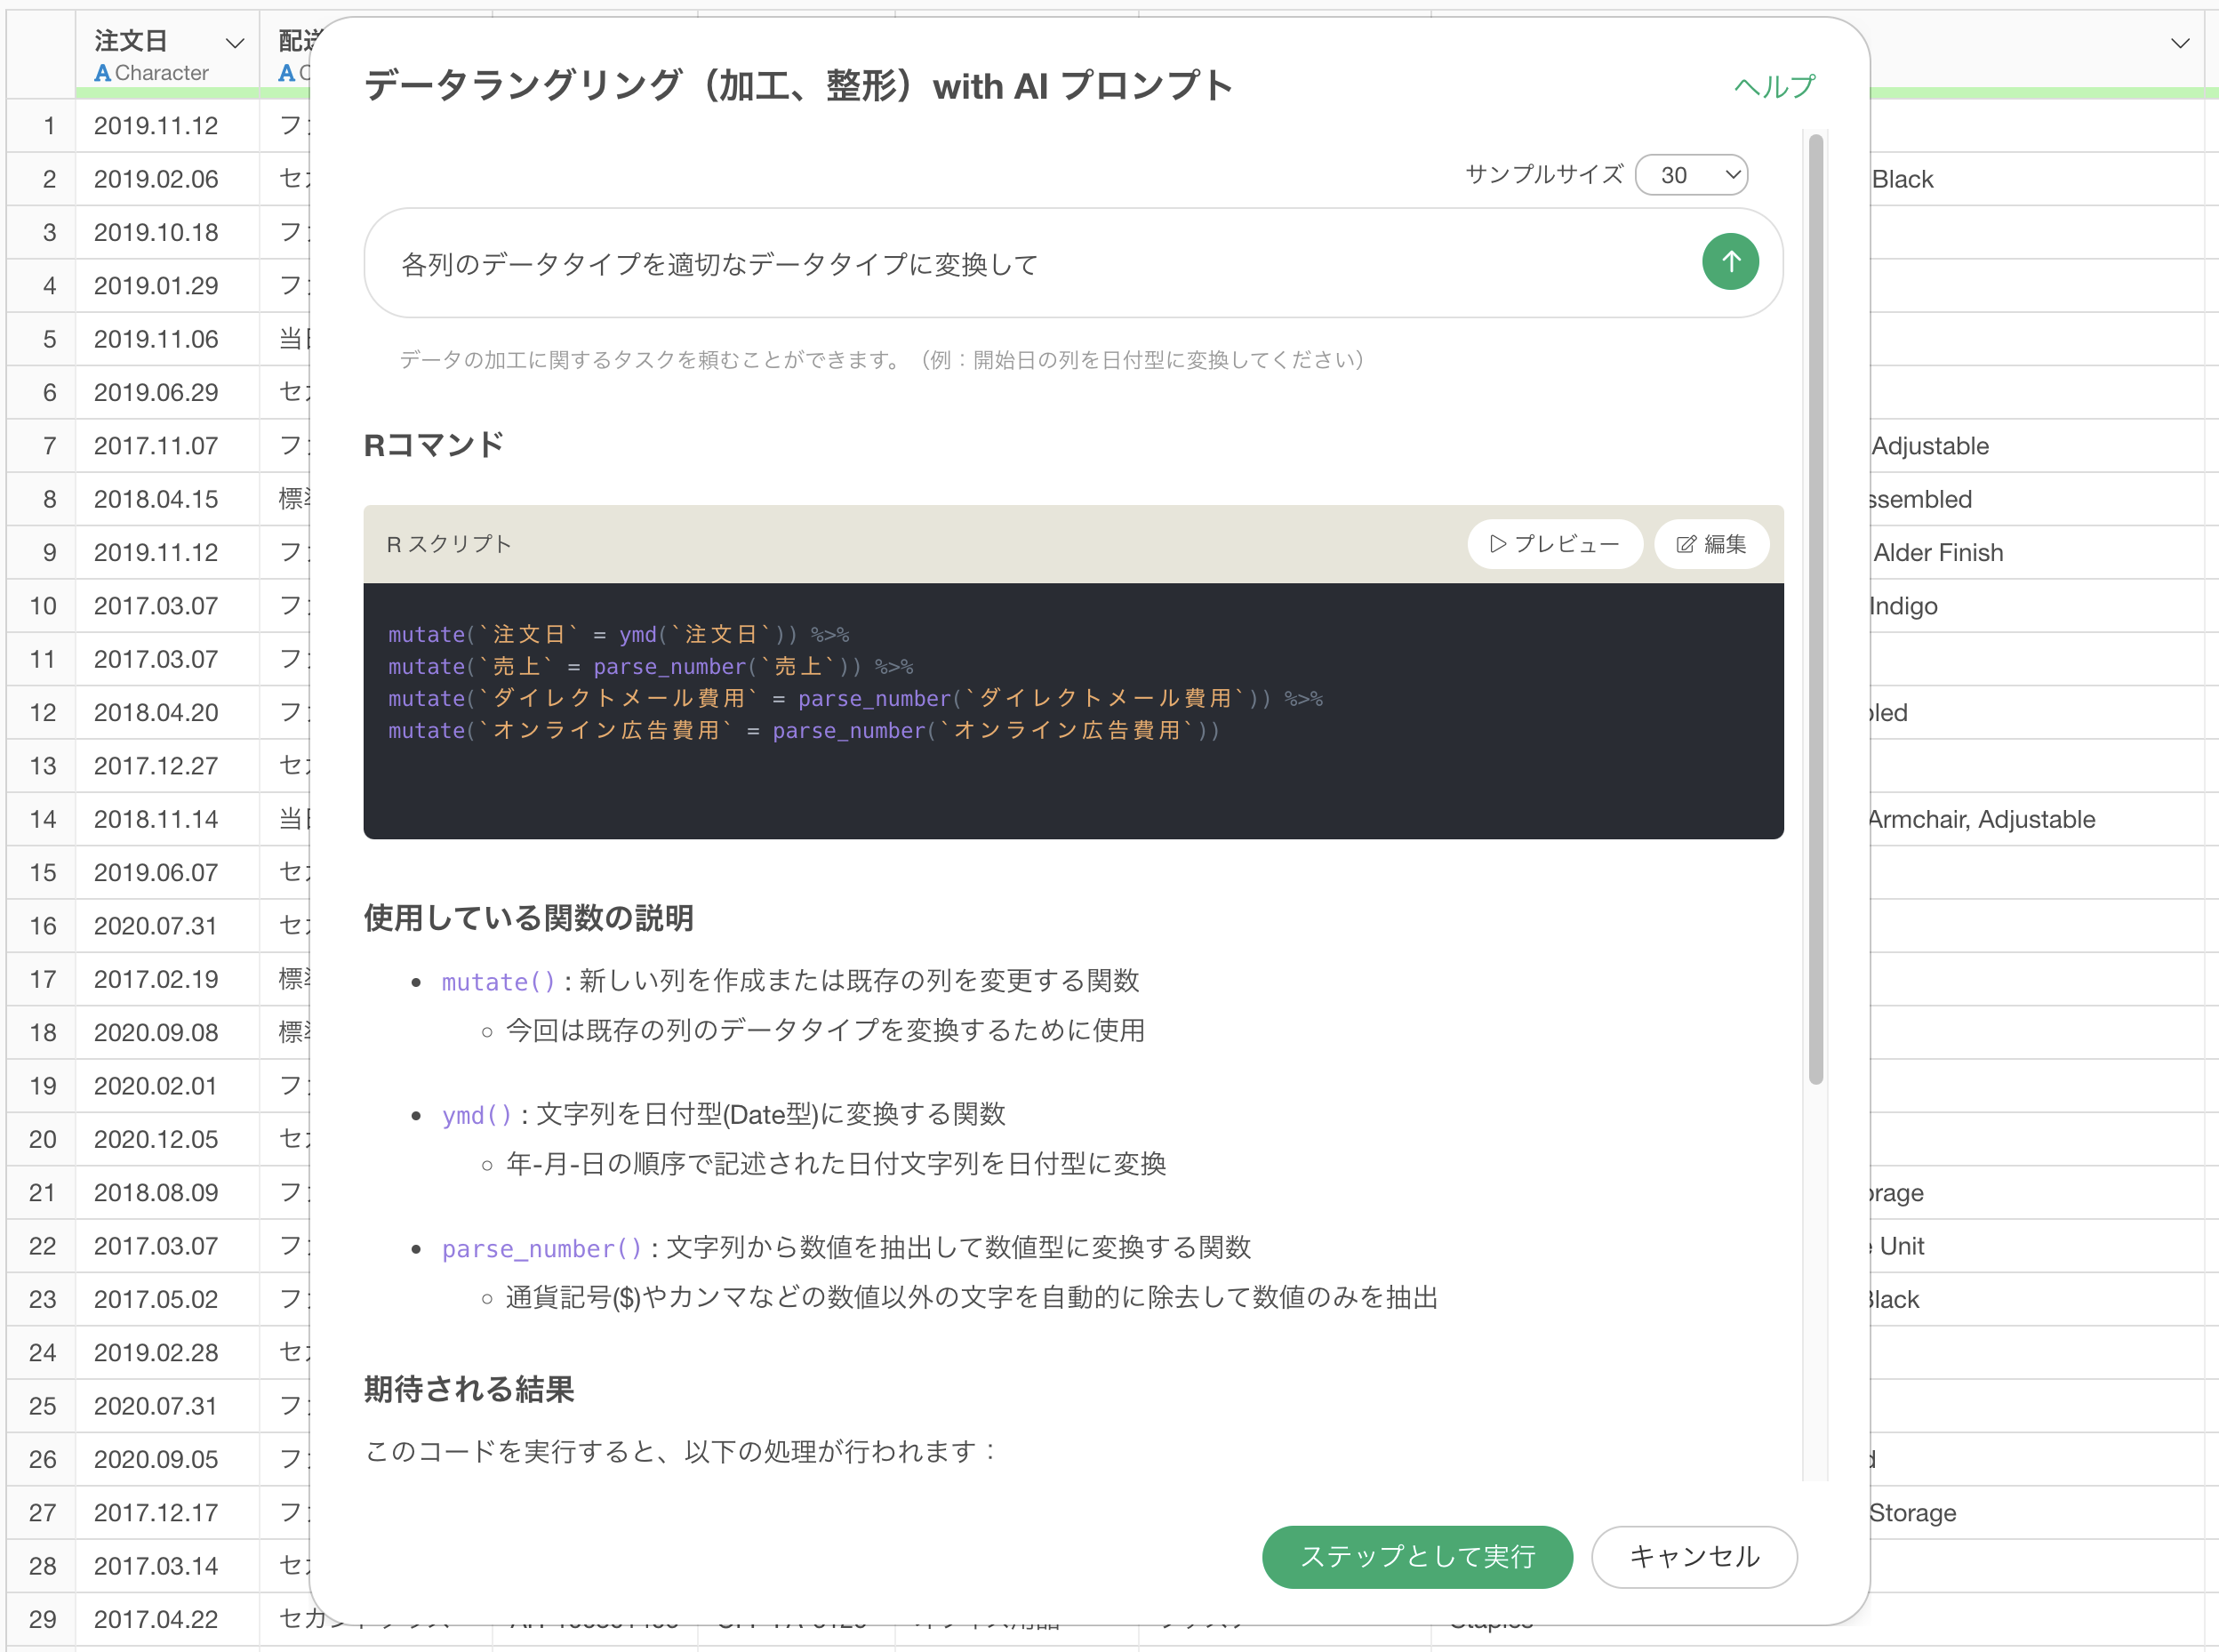Select cell 2020.12.05 in row 20

tap(167, 1139)
